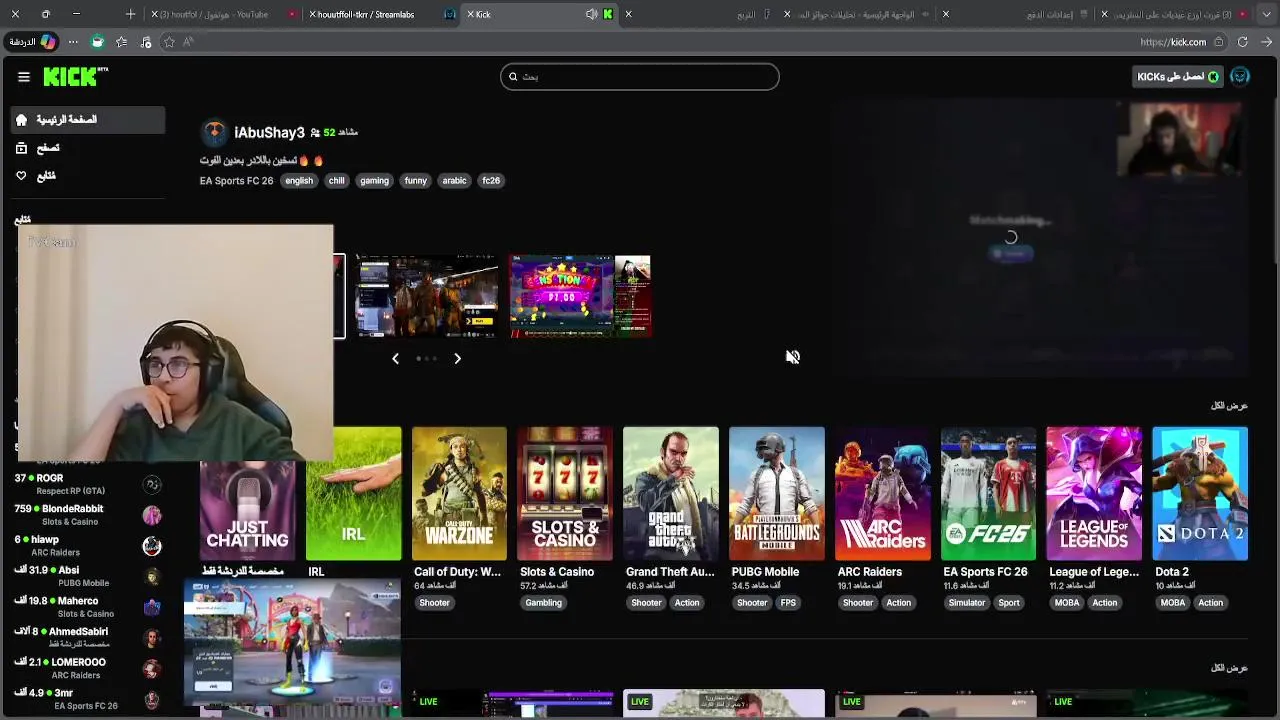This screenshot has height=720, width=1280.
Task: Click Maherco avatar in sidebar
Action: click(152, 607)
